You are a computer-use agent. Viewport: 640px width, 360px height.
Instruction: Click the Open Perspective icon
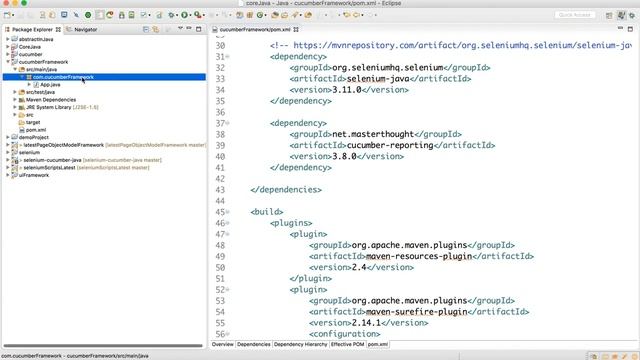609,15
